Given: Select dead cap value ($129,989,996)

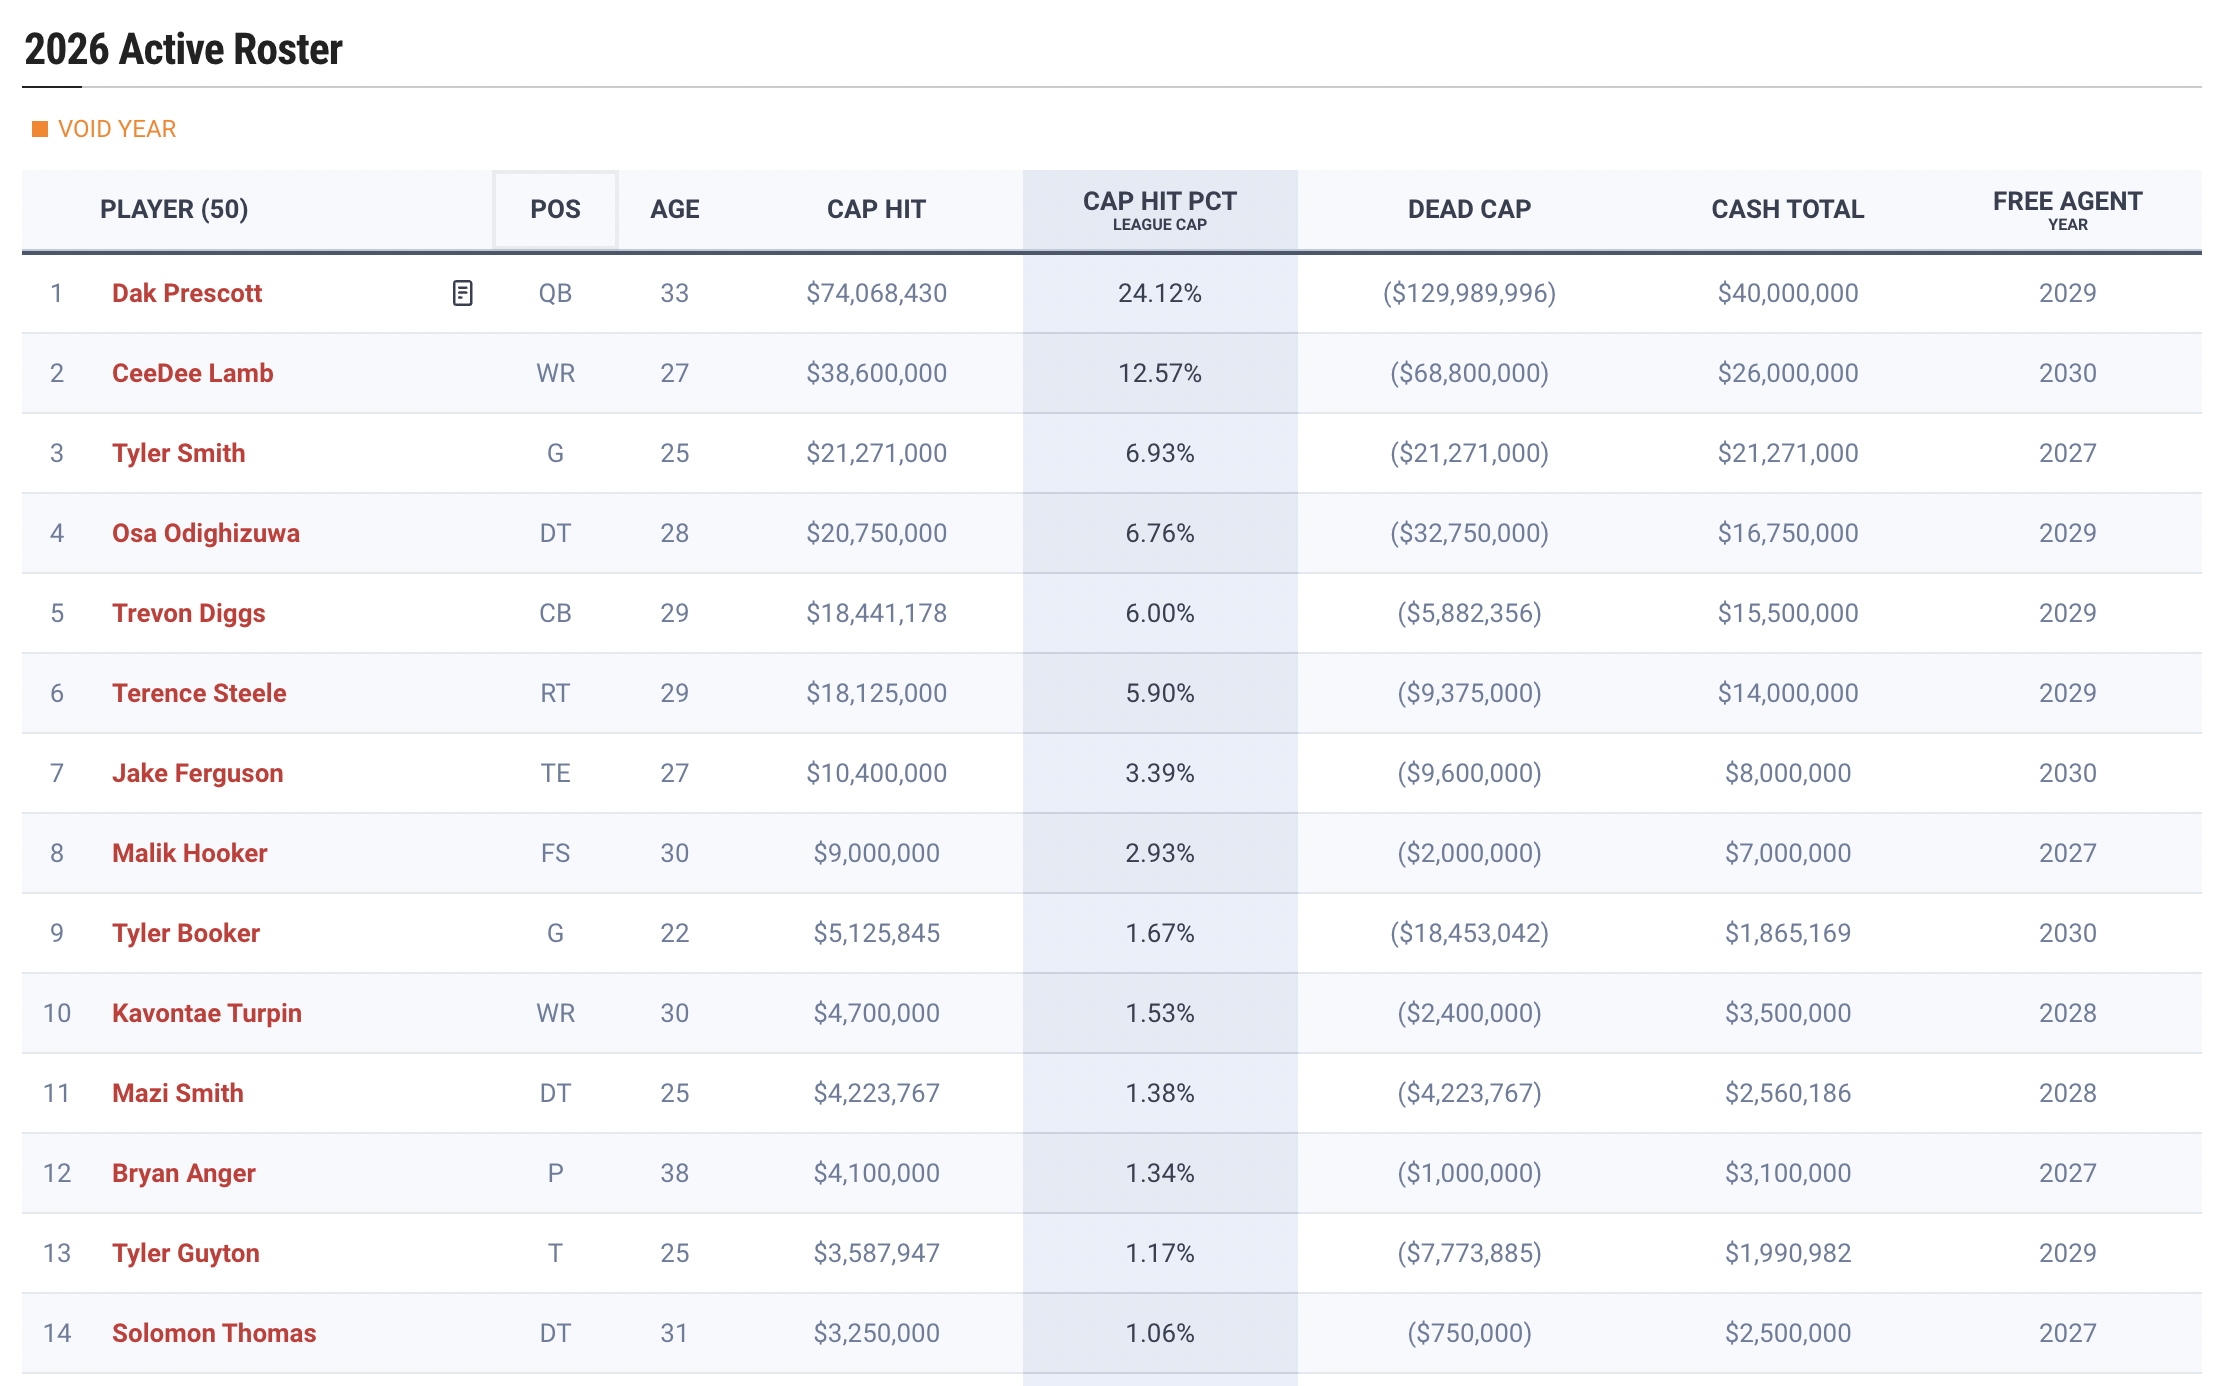Looking at the screenshot, I should pos(1469,293).
